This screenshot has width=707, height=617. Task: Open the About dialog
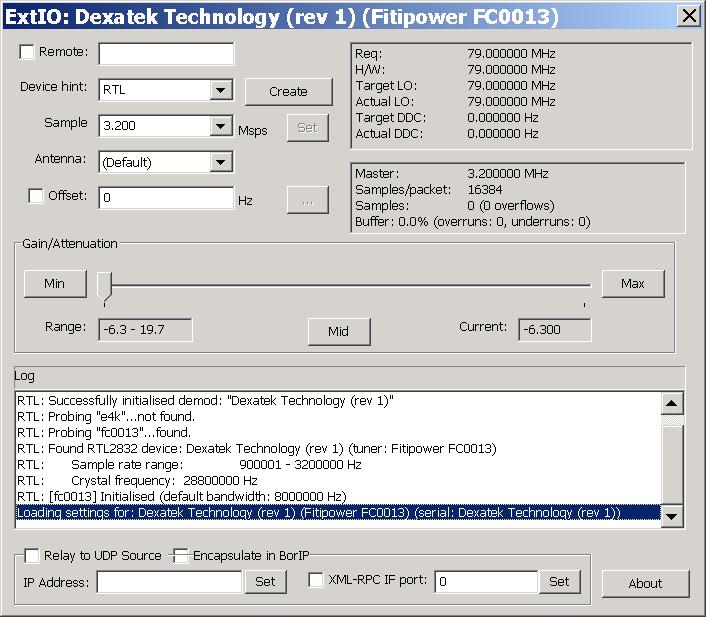tap(646, 584)
